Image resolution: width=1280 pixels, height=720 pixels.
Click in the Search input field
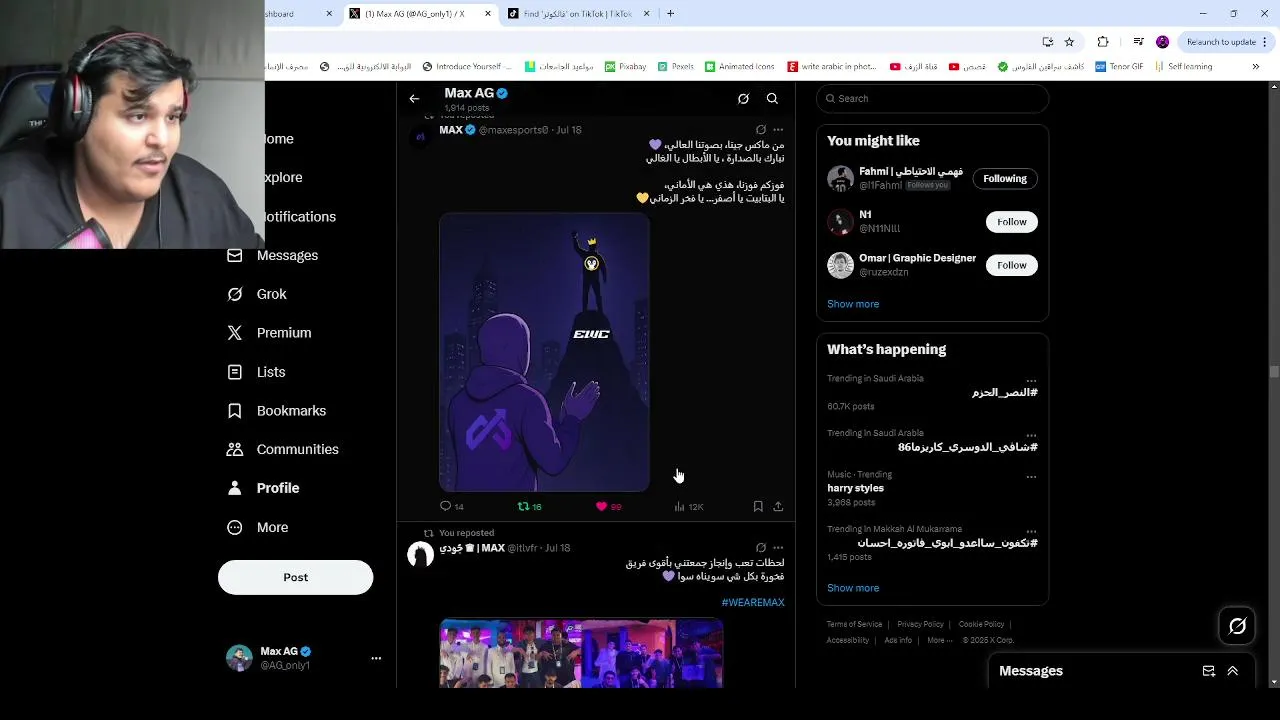933,98
